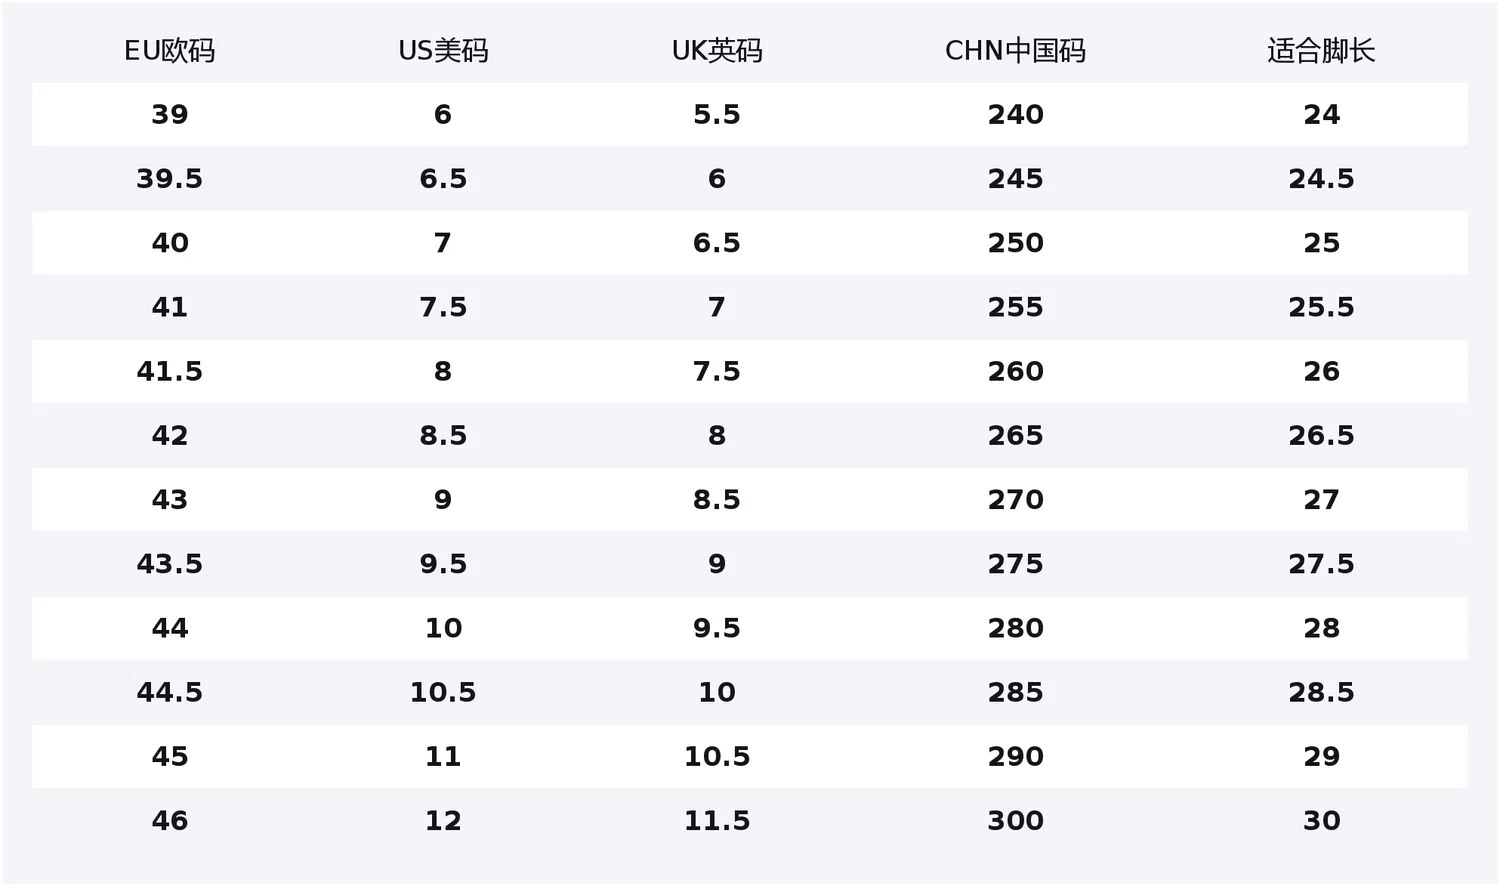Click the 适合脚长 column header

[1321, 50]
